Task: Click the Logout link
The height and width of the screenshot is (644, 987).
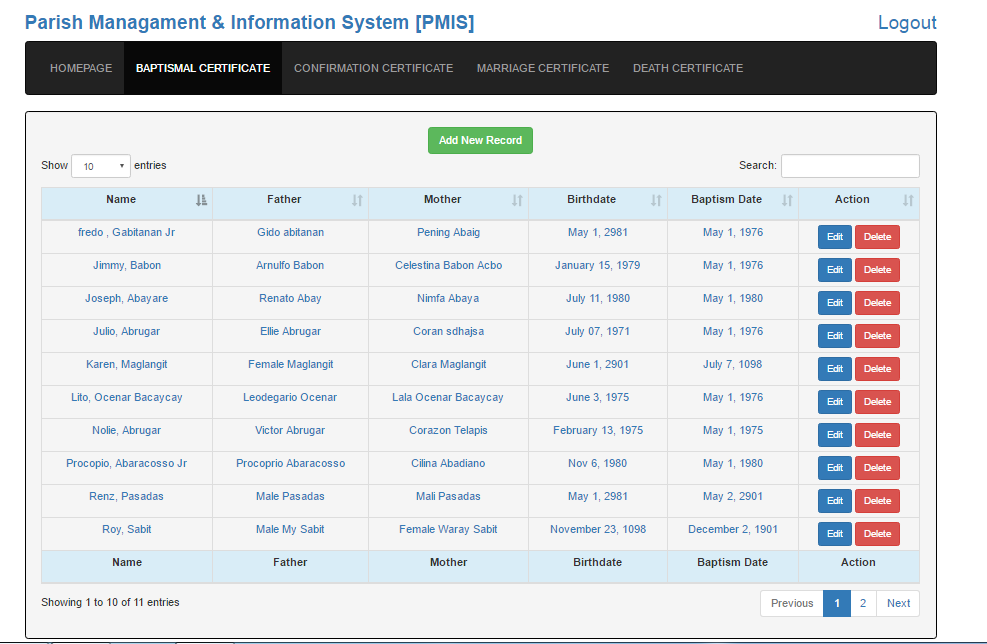Action: pos(907,23)
